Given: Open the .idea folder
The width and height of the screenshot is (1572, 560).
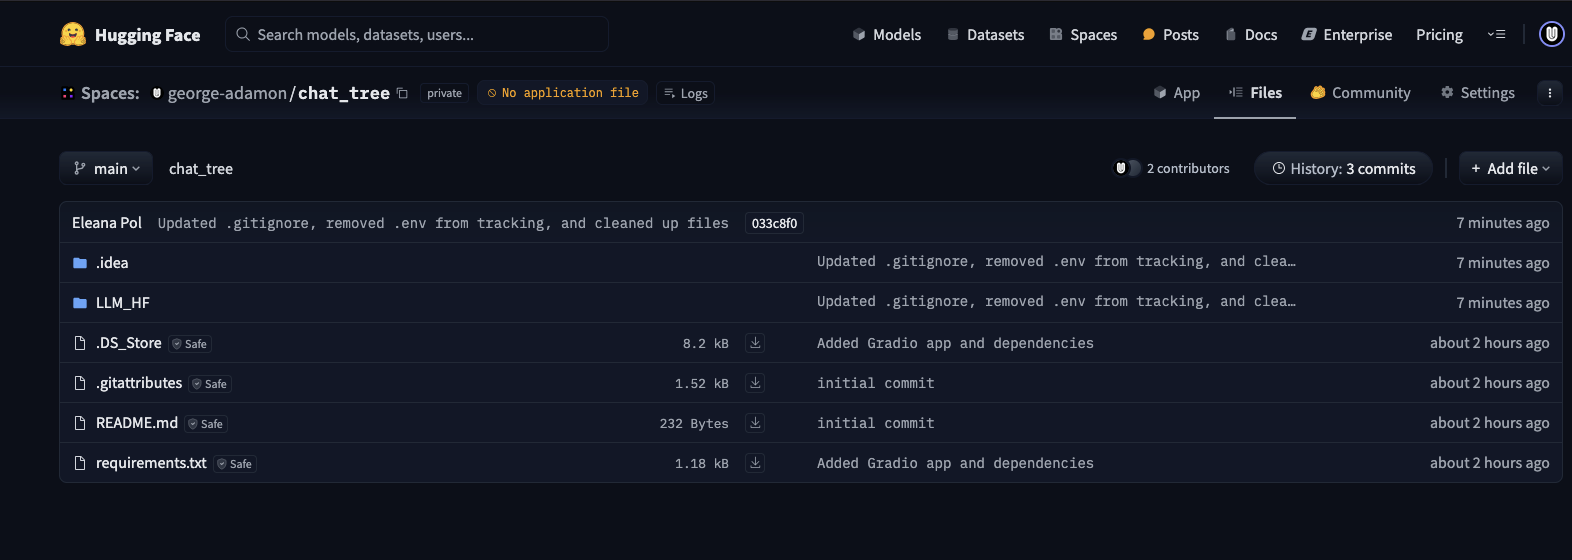Looking at the screenshot, I should pos(112,263).
